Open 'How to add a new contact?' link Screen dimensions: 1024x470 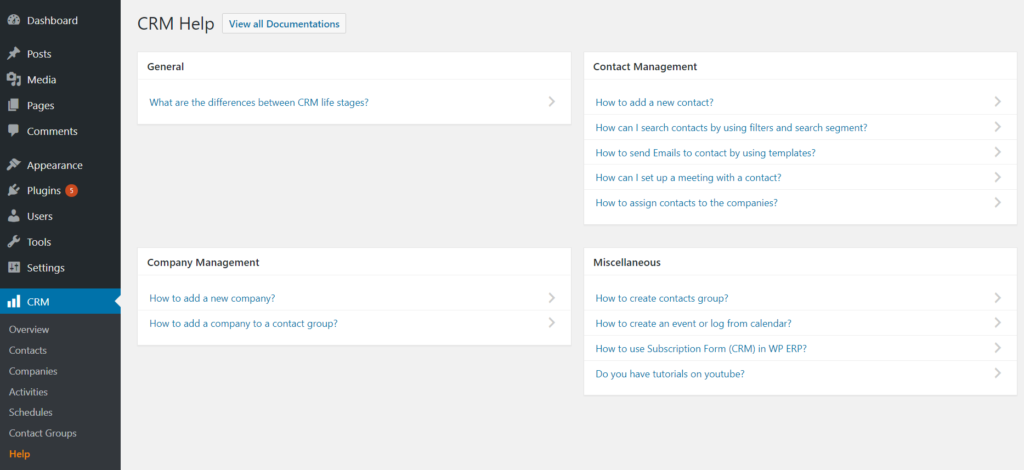pyautogui.click(x=654, y=102)
